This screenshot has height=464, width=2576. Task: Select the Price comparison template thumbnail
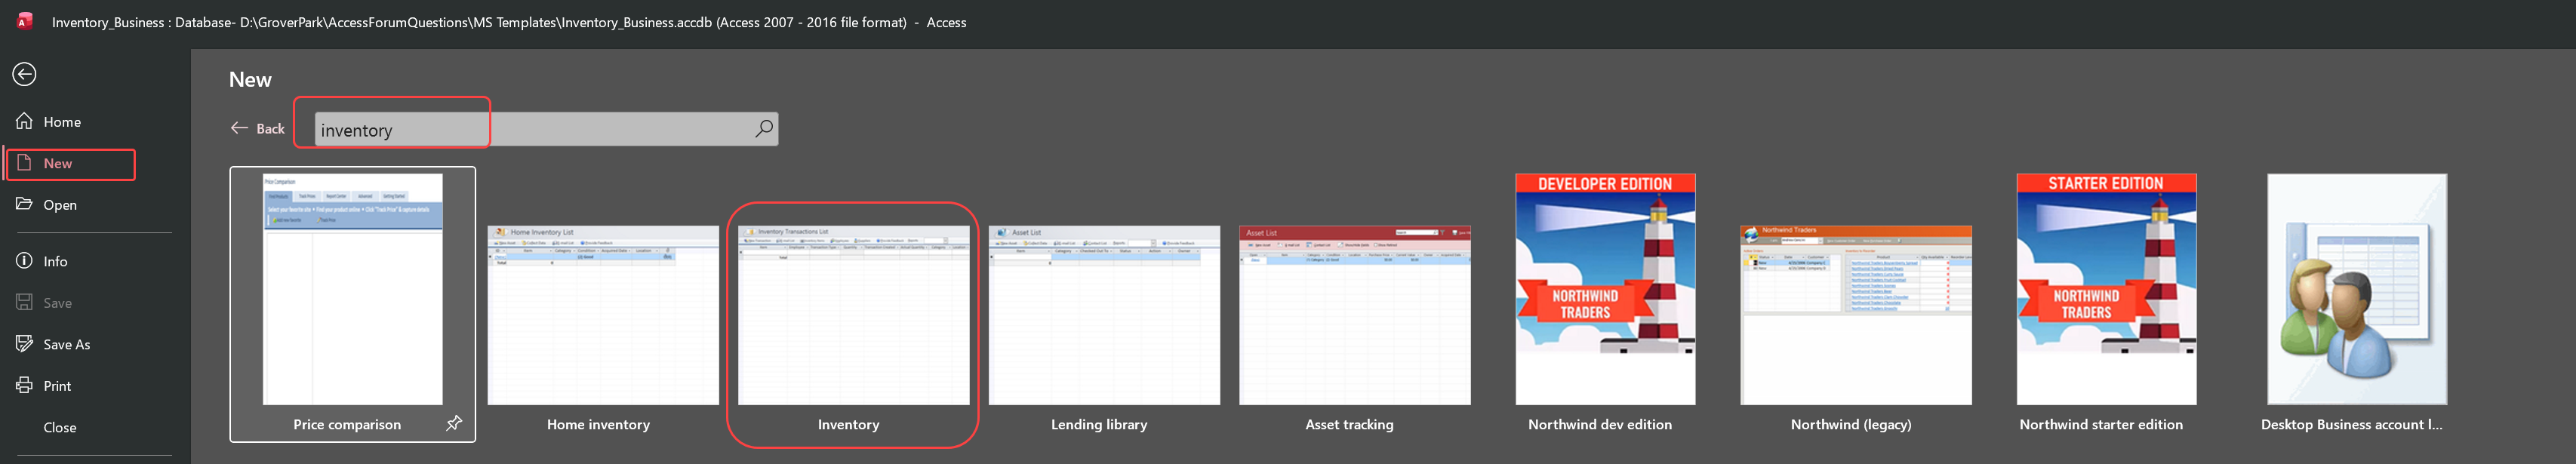pos(352,289)
